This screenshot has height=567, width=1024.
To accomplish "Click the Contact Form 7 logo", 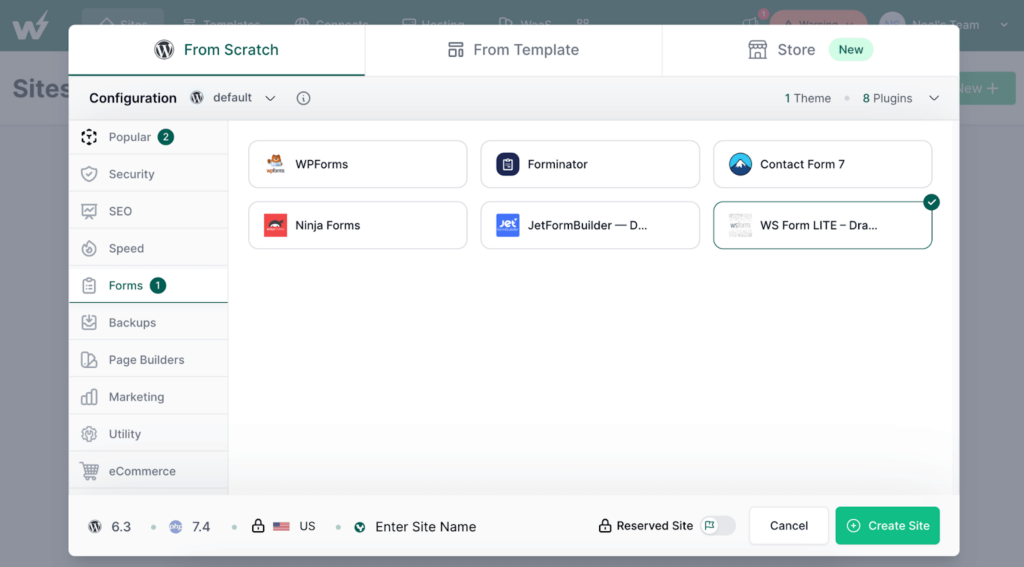I will tap(740, 164).
